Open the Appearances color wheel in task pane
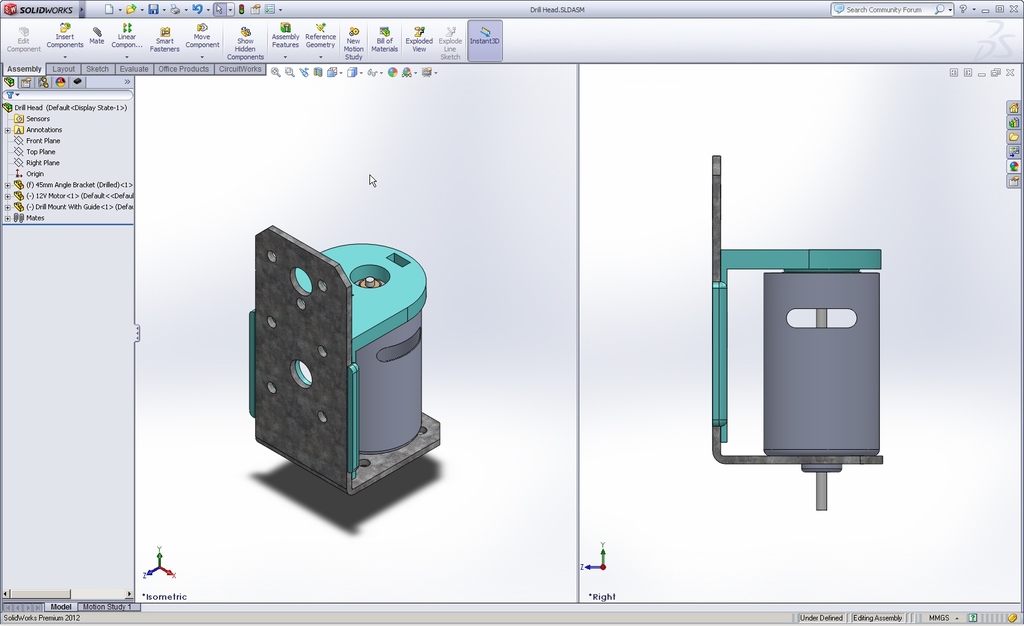This screenshot has height=626, width=1024. 1013,167
